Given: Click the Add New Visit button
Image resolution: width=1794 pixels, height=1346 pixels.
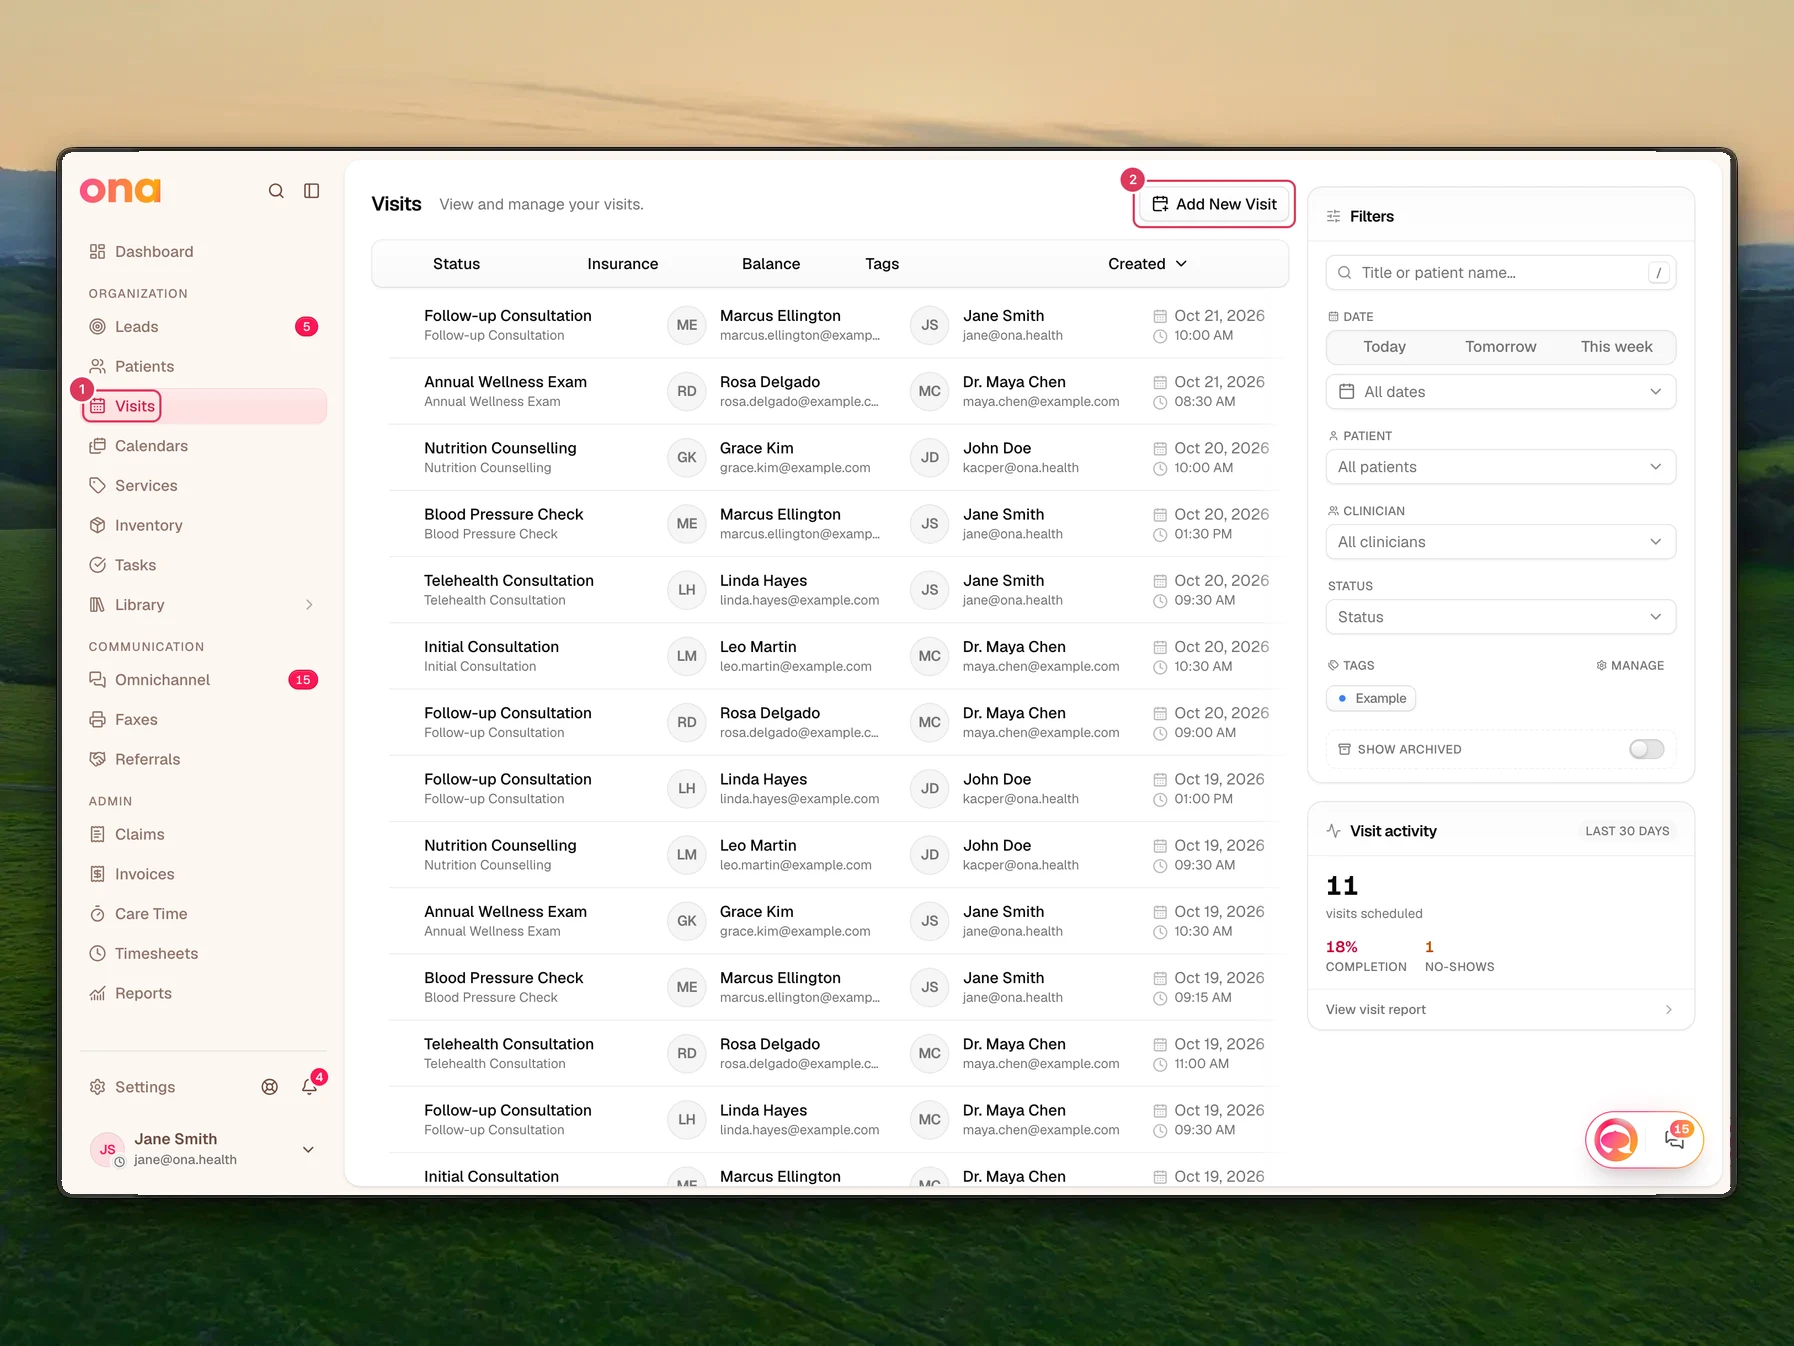Looking at the screenshot, I should coord(1214,204).
